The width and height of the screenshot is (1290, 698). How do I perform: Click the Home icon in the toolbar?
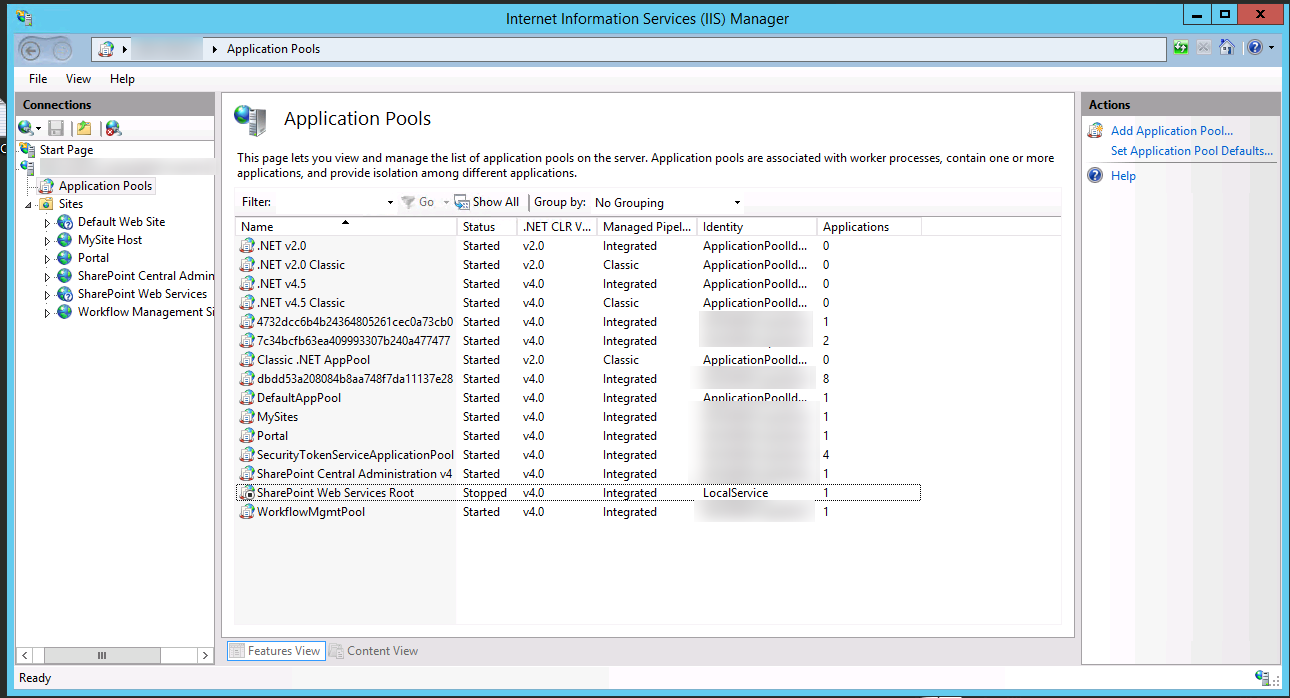coord(1227,47)
